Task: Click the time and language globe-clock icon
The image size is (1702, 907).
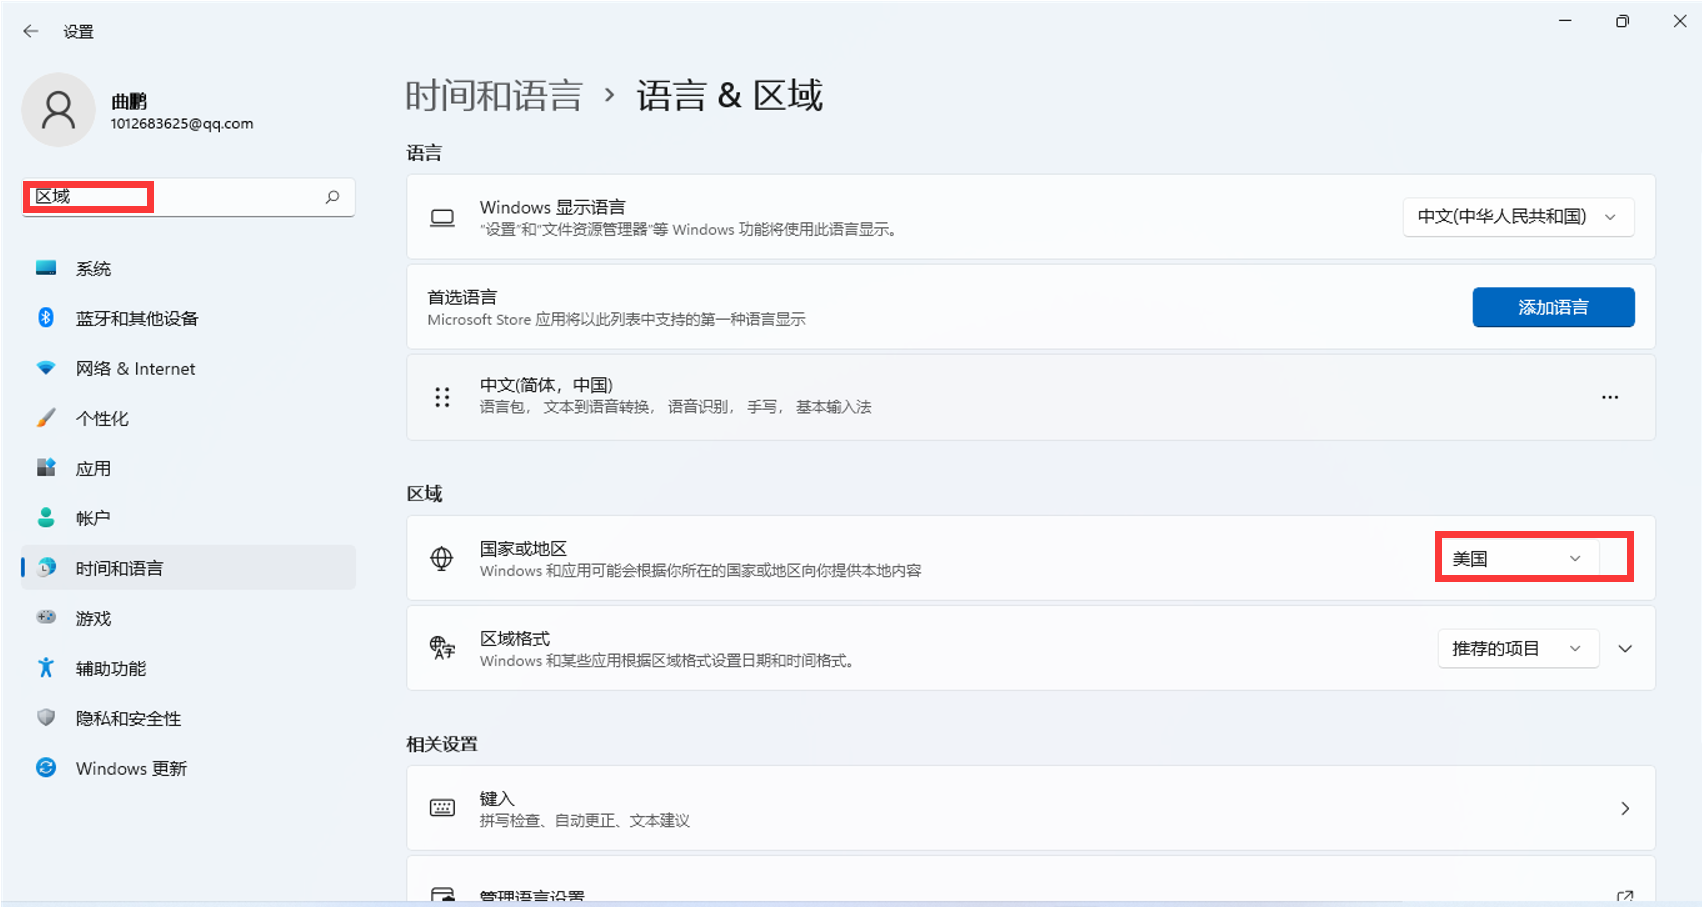Action: [x=46, y=568]
